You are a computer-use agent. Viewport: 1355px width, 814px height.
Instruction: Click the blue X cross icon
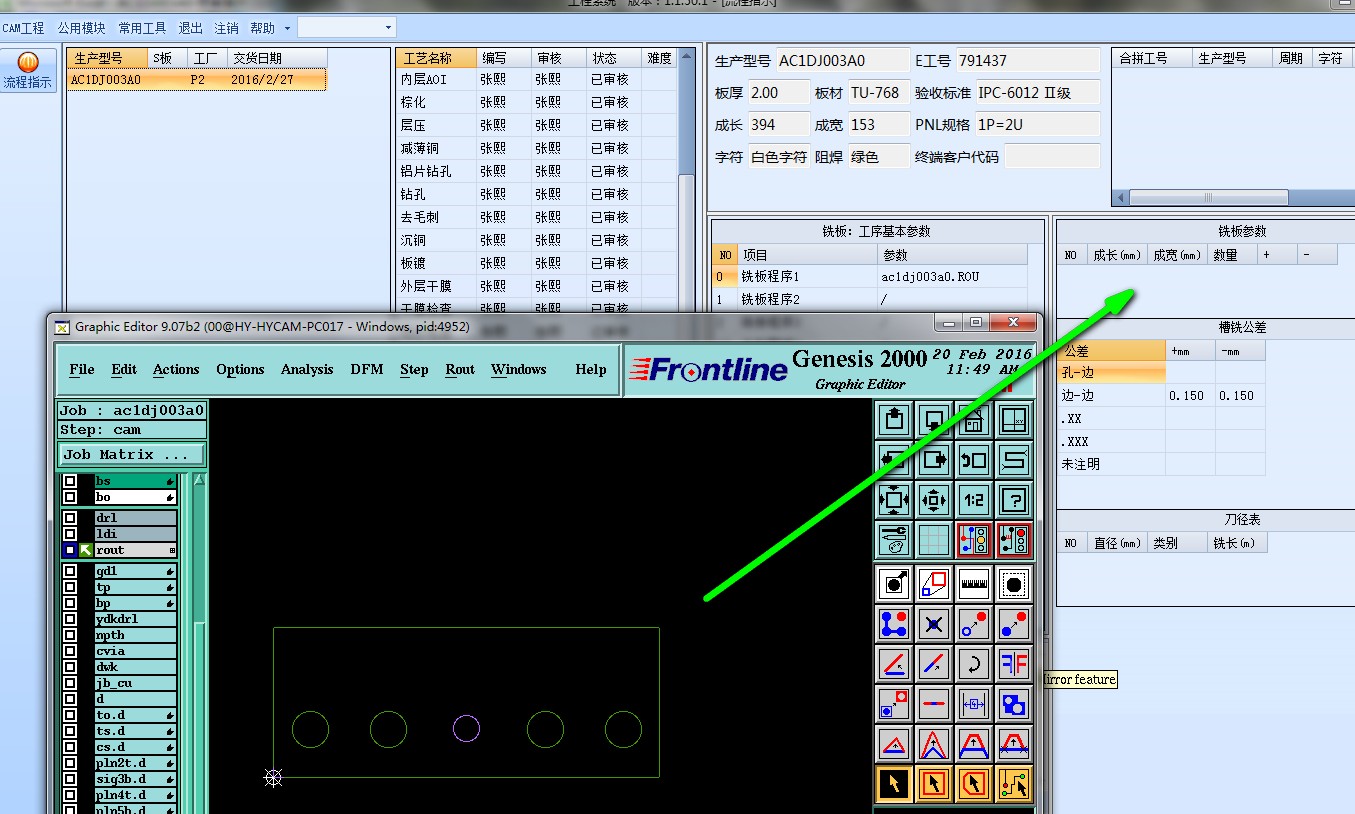click(933, 623)
